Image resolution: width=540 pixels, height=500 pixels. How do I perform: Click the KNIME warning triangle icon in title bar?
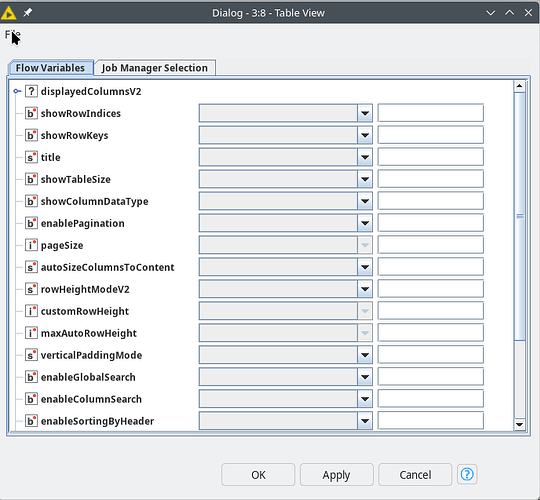click(x=8, y=13)
